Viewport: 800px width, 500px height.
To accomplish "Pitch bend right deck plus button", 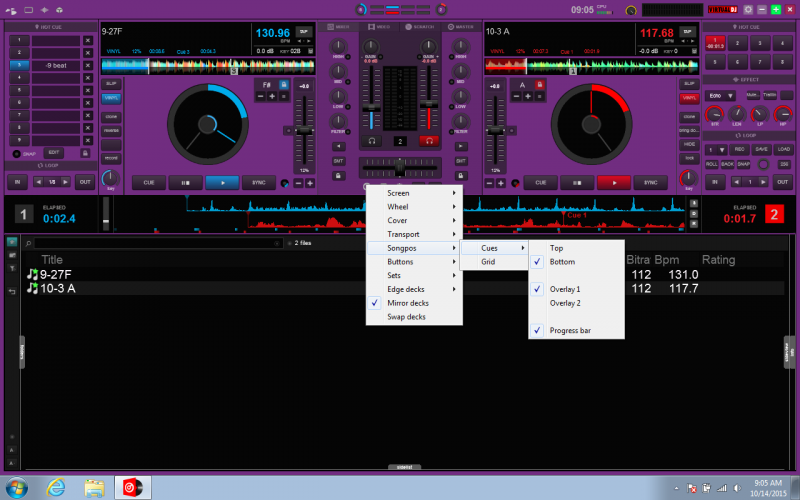I will pyautogui.click(x=501, y=183).
